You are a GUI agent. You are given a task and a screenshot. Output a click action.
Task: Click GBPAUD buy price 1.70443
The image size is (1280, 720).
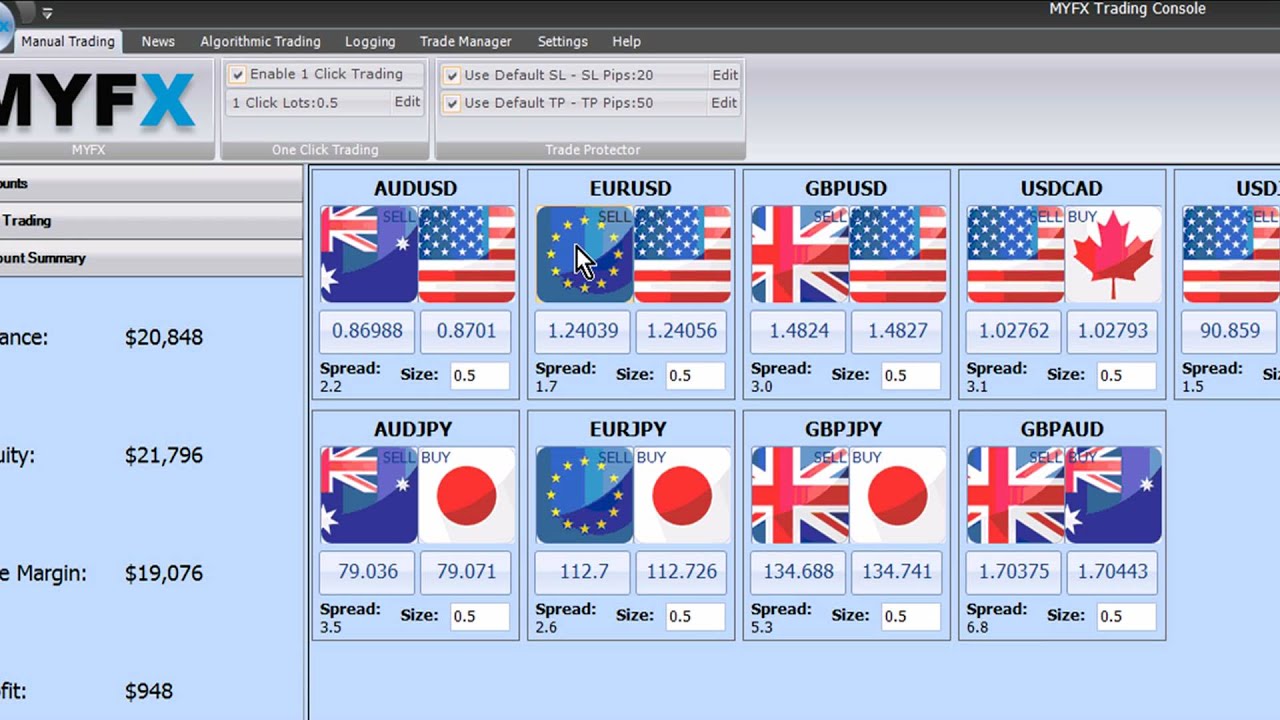tap(1114, 572)
